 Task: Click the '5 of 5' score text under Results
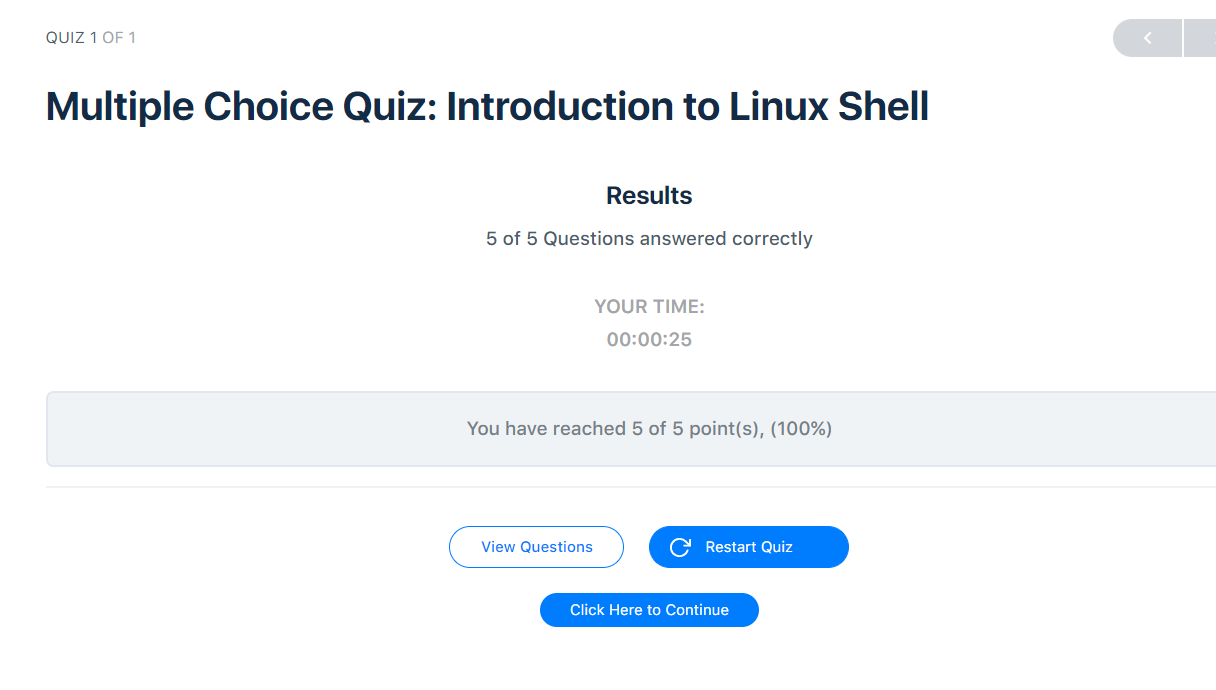pyautogui.click(x=512, y=239)
